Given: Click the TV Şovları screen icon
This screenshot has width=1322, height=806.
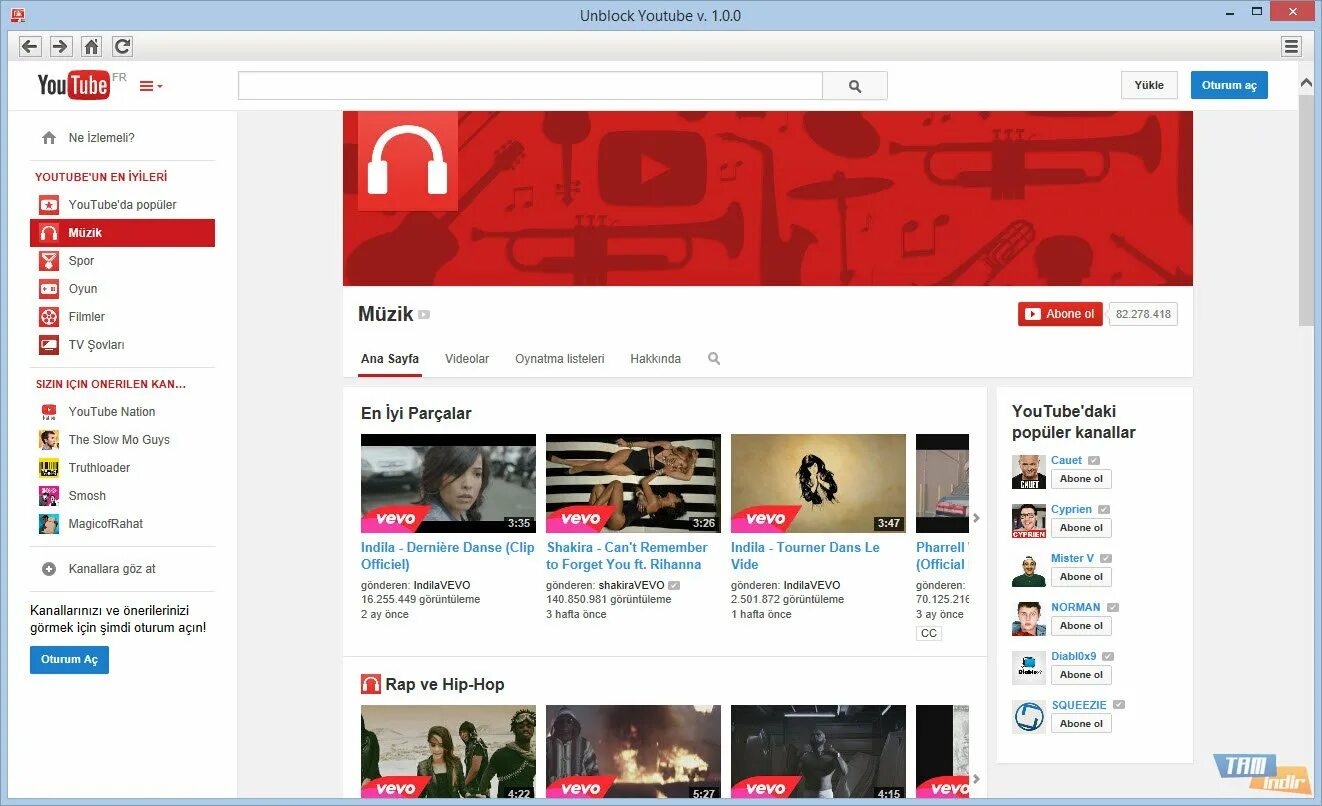Looking at the screenshot, I should click(x=49, y=345).
